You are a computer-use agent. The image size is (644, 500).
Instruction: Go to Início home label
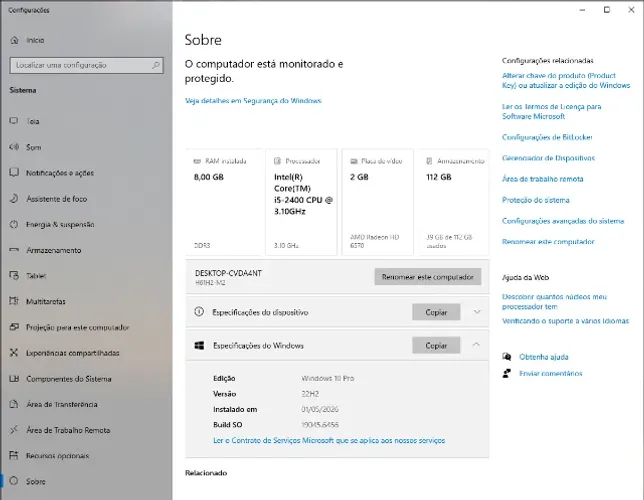pyautogui.click(x=35, y=40)
